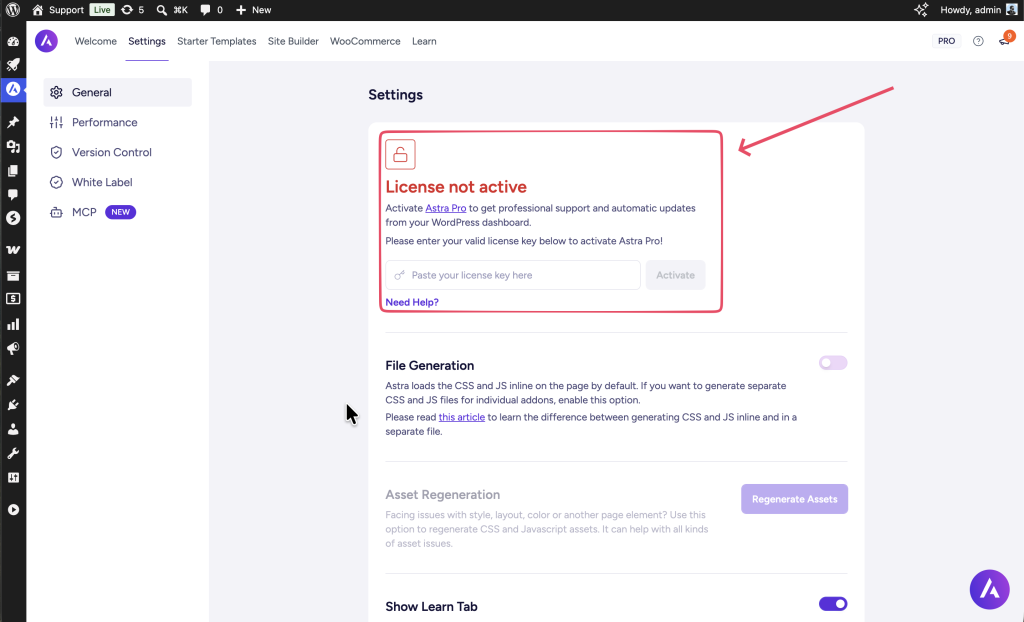Open the search magnifier in admin bar
Image resolution: width=1024 pixels, height=622 pixels.
click(161, 10)
